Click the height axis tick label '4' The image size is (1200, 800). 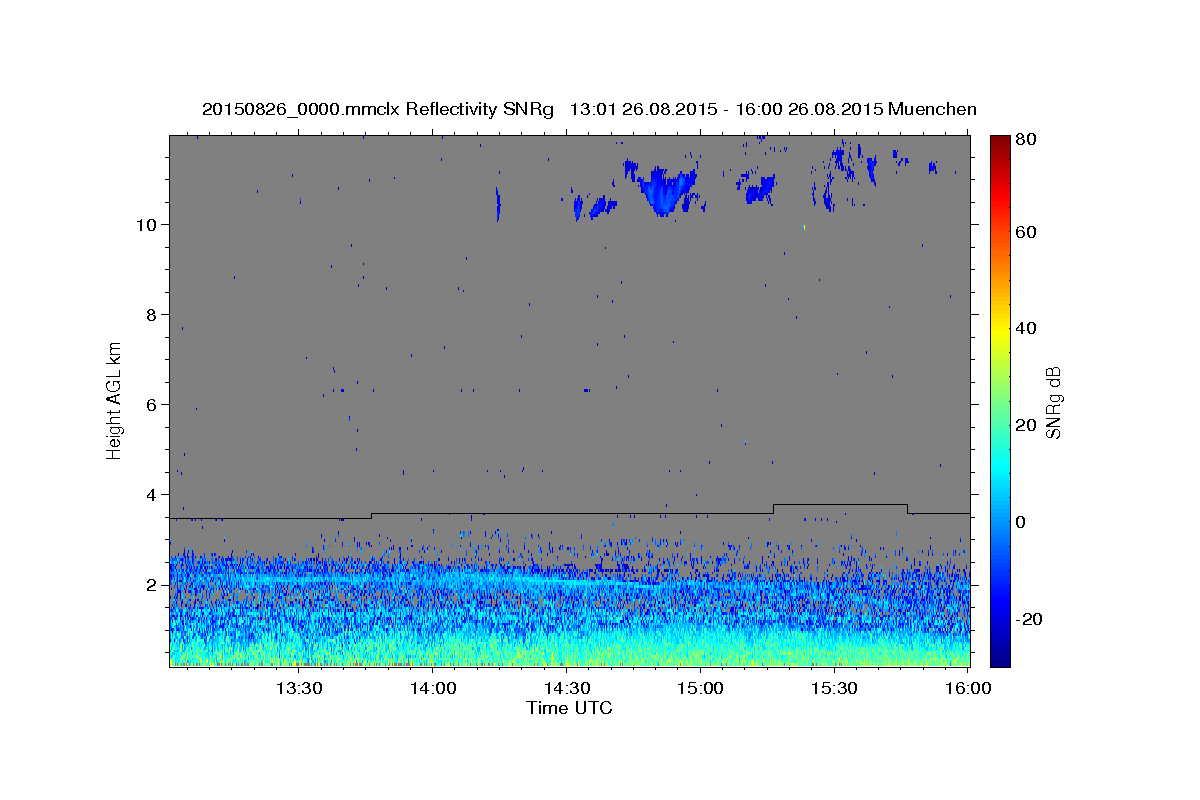coord(153,494)
